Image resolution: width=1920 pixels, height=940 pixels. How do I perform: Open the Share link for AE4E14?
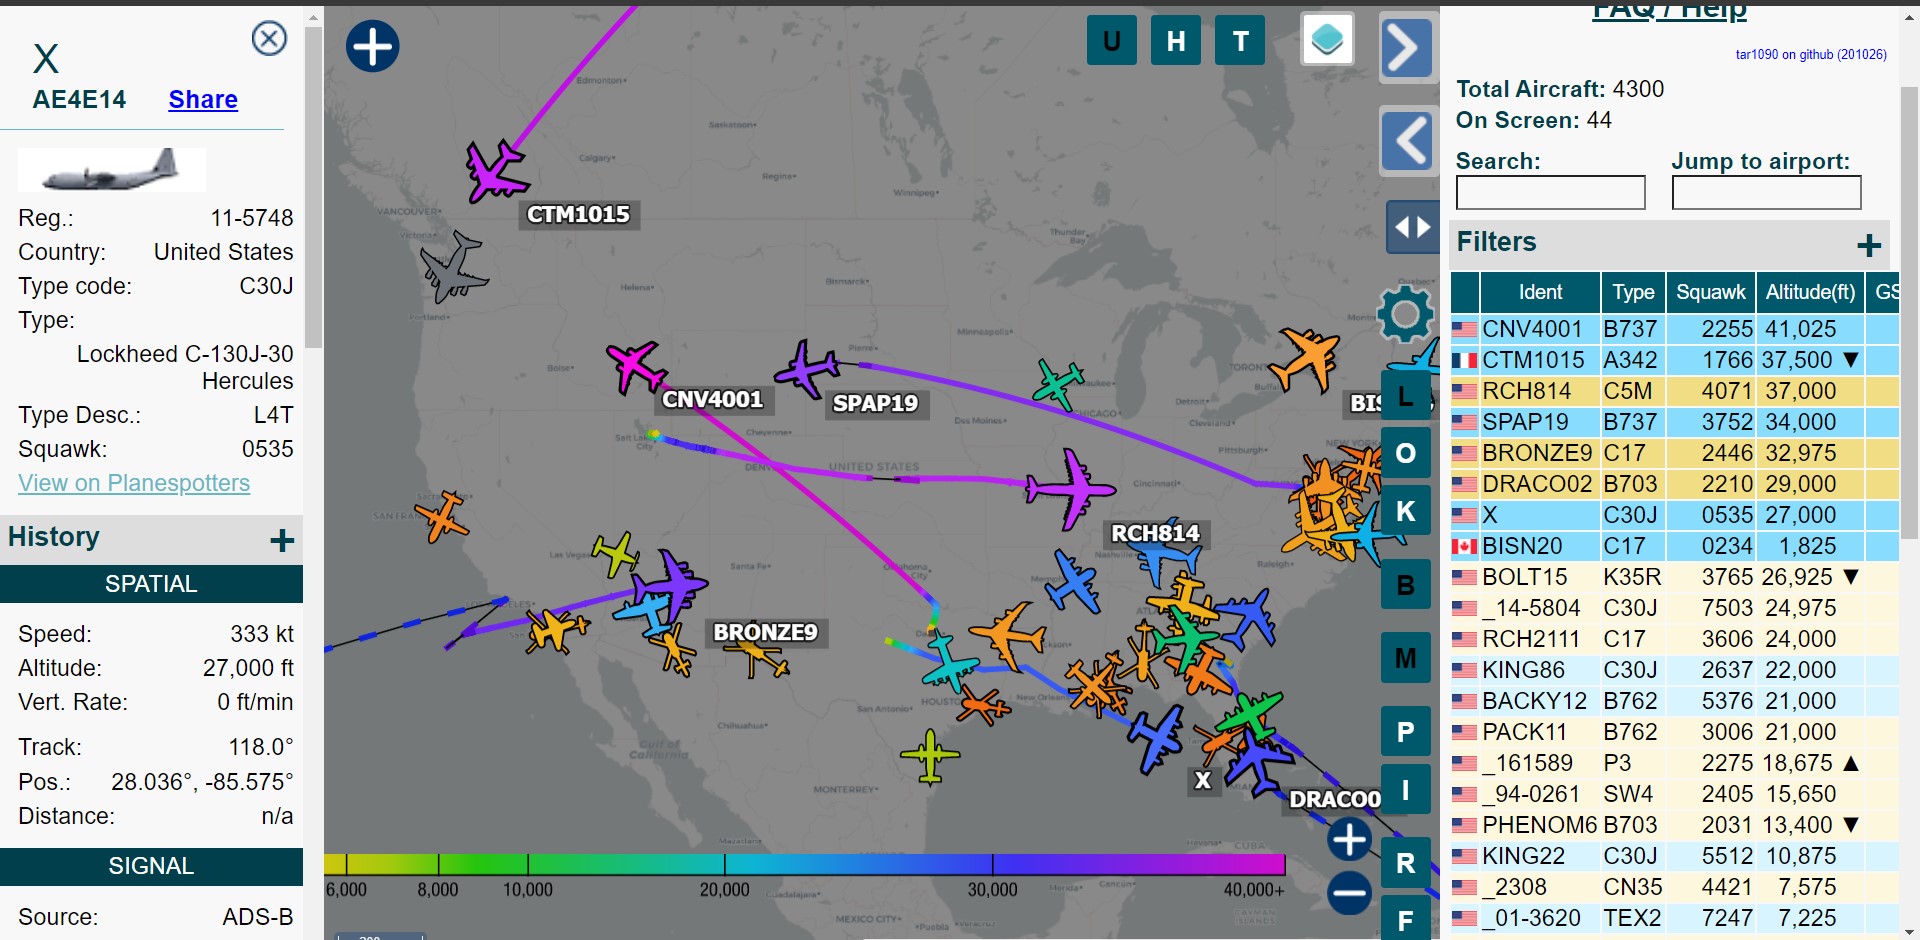(203, 100)
